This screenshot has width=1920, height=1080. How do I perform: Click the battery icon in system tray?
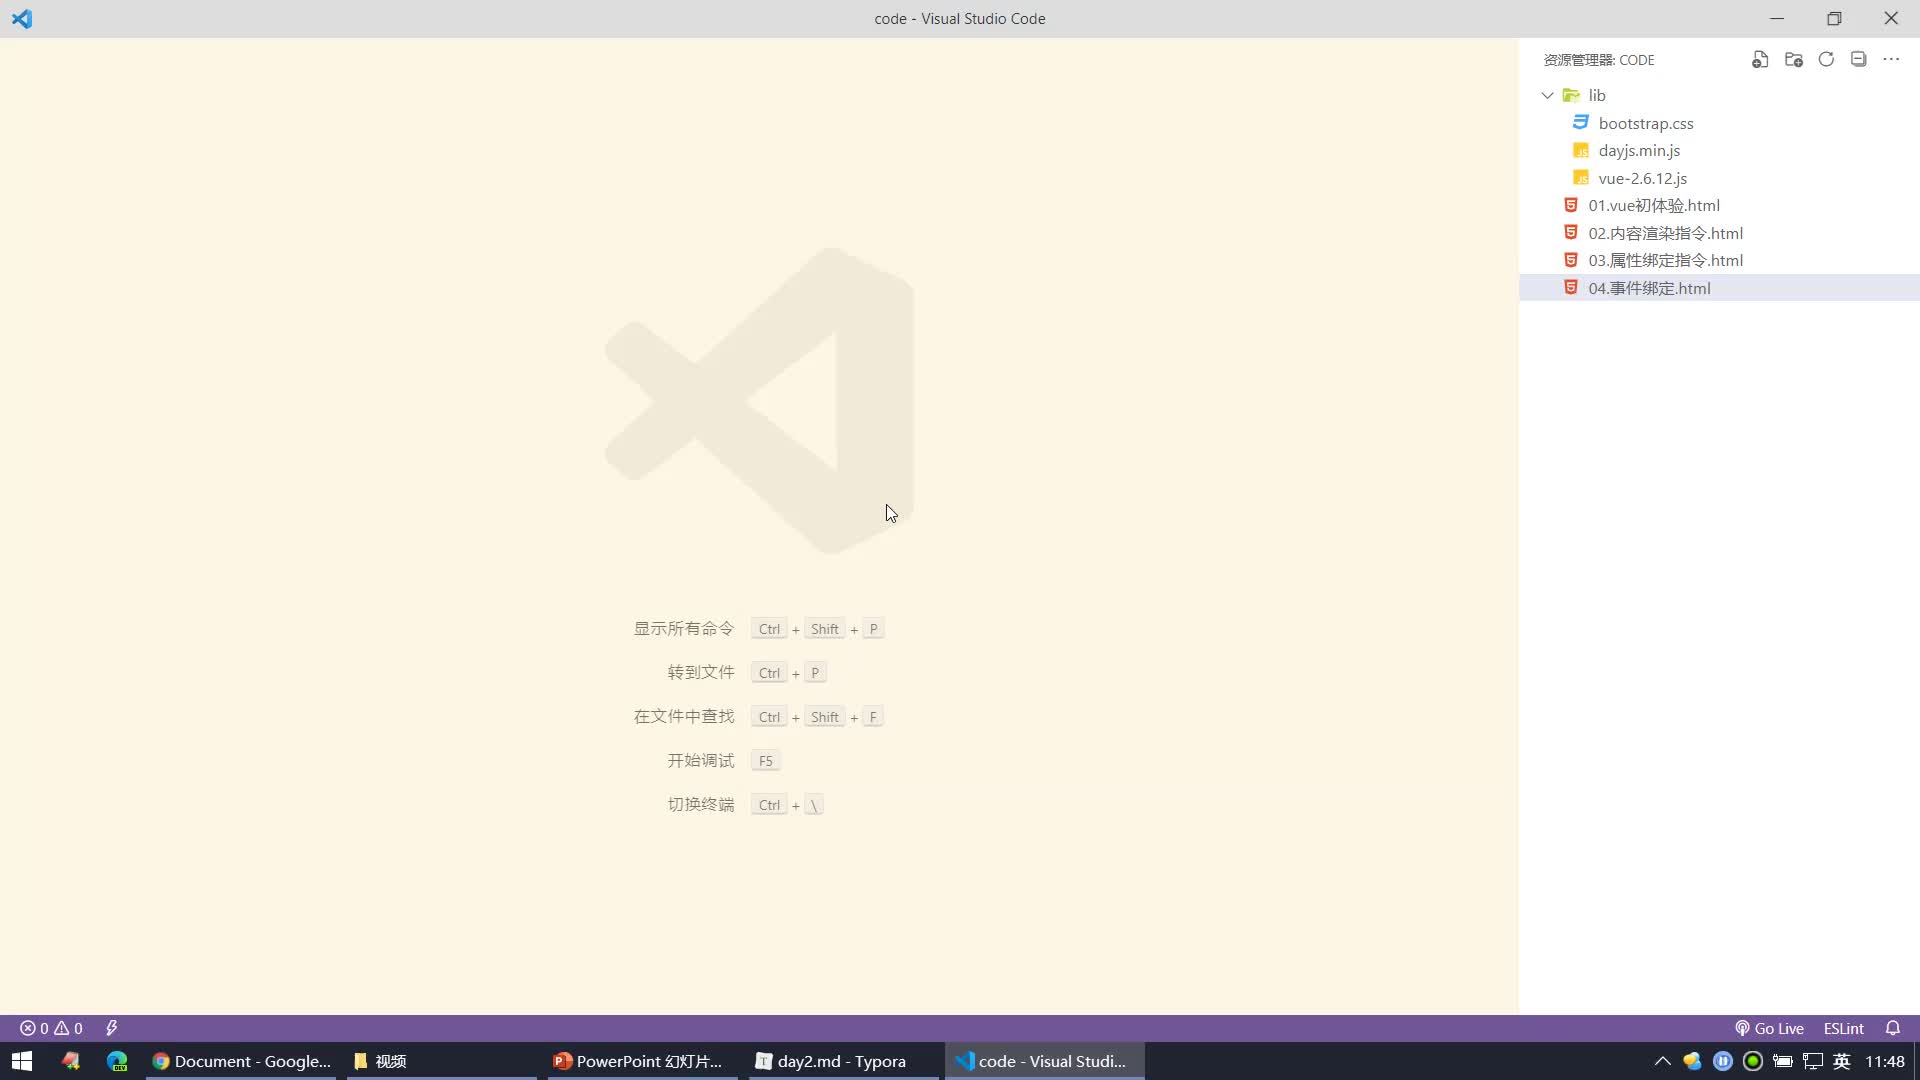pyautogui.click(x=1782, y=1061)
